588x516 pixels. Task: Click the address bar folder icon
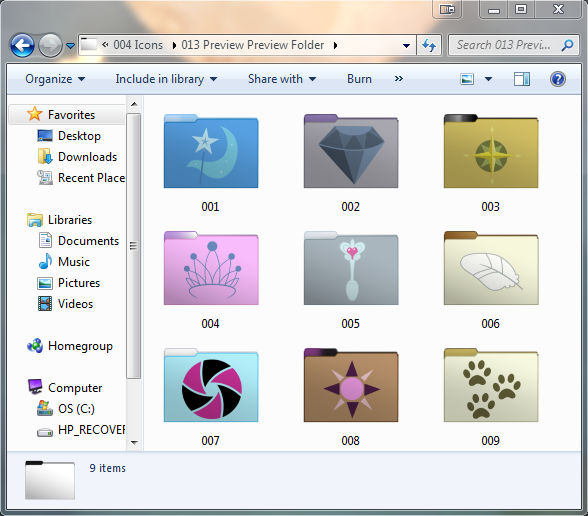(x=89, y=45)
